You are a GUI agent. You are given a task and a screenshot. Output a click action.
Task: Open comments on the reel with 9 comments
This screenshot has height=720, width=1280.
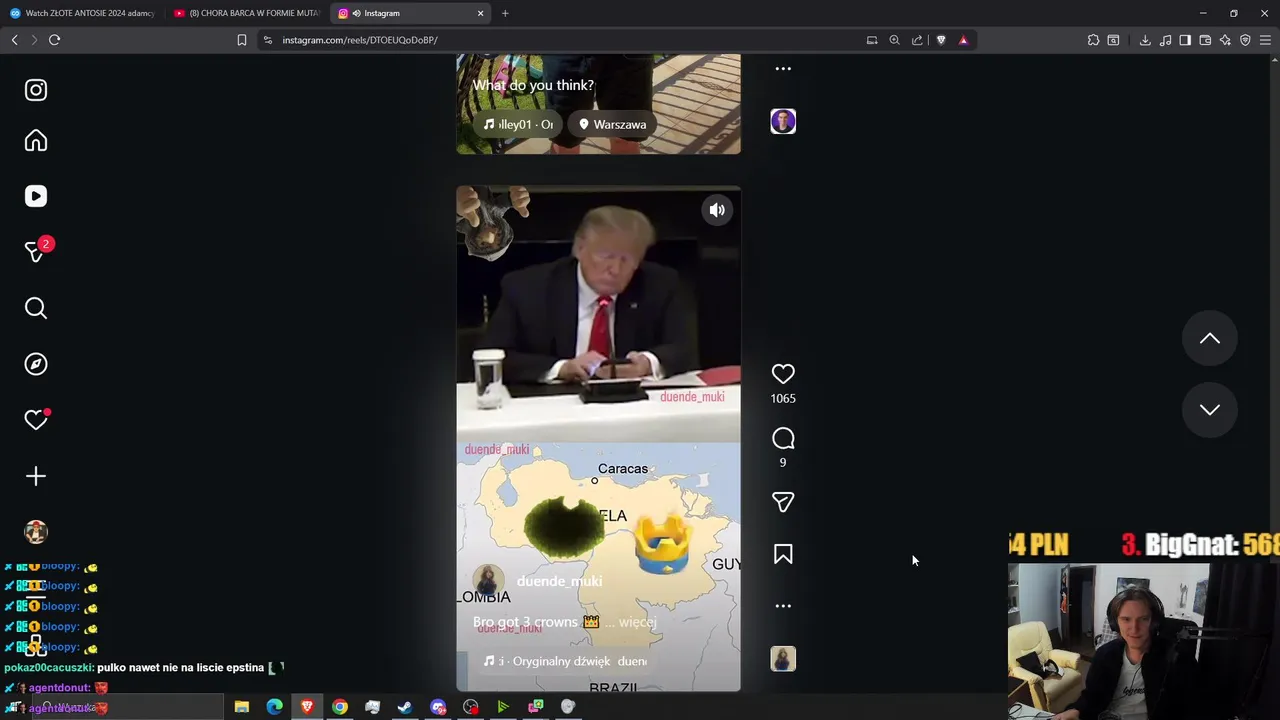click(783, 438)
